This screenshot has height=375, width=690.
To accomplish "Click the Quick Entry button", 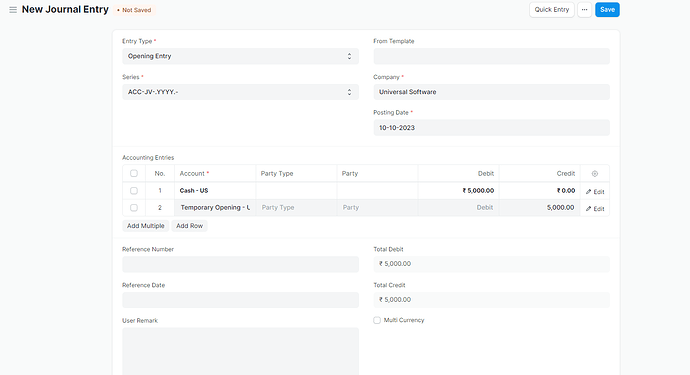I will coord(552,10).
